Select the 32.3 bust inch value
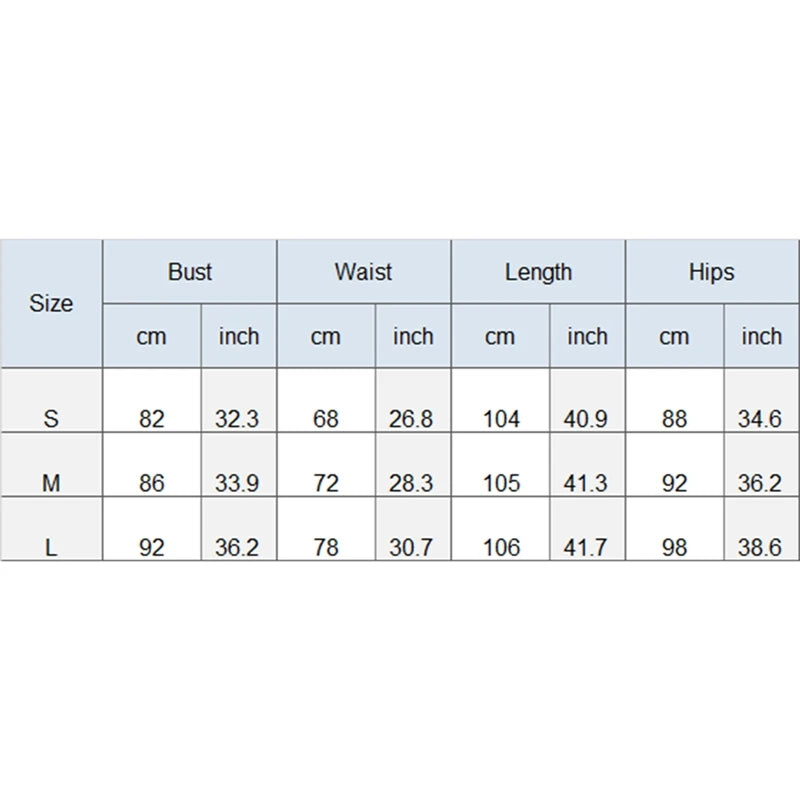This screenshot has width=800, height=800. click(x=237, y=419)
